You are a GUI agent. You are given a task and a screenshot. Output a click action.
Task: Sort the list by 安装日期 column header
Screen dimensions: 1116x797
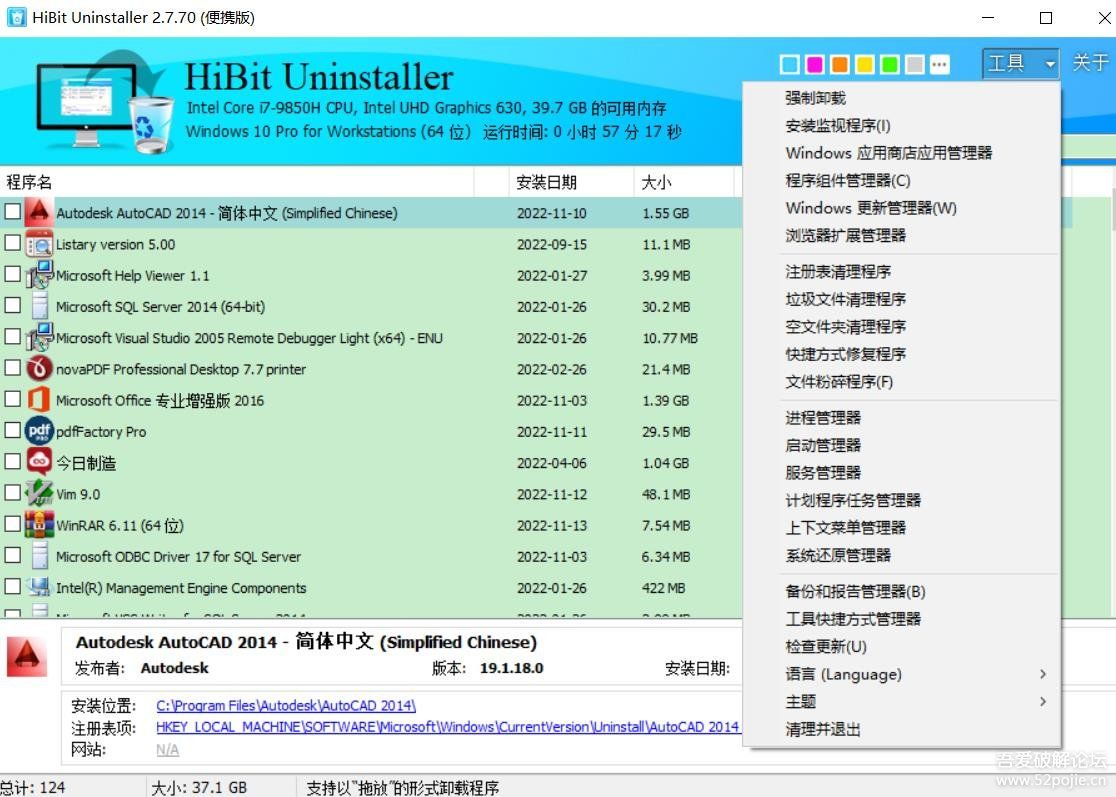546,182
